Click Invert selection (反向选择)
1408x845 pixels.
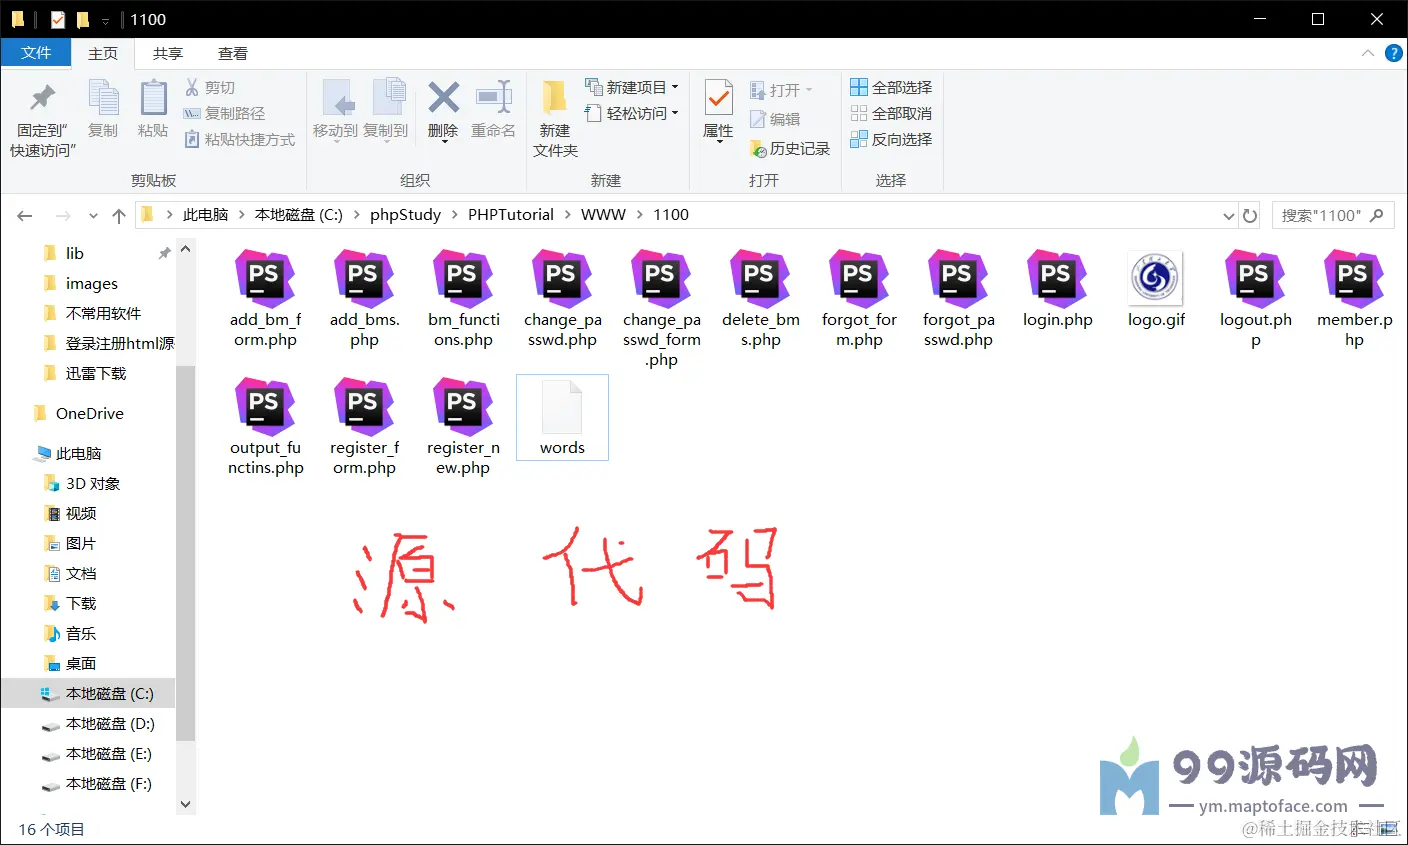pyautogui.click(x=891, y=139)
